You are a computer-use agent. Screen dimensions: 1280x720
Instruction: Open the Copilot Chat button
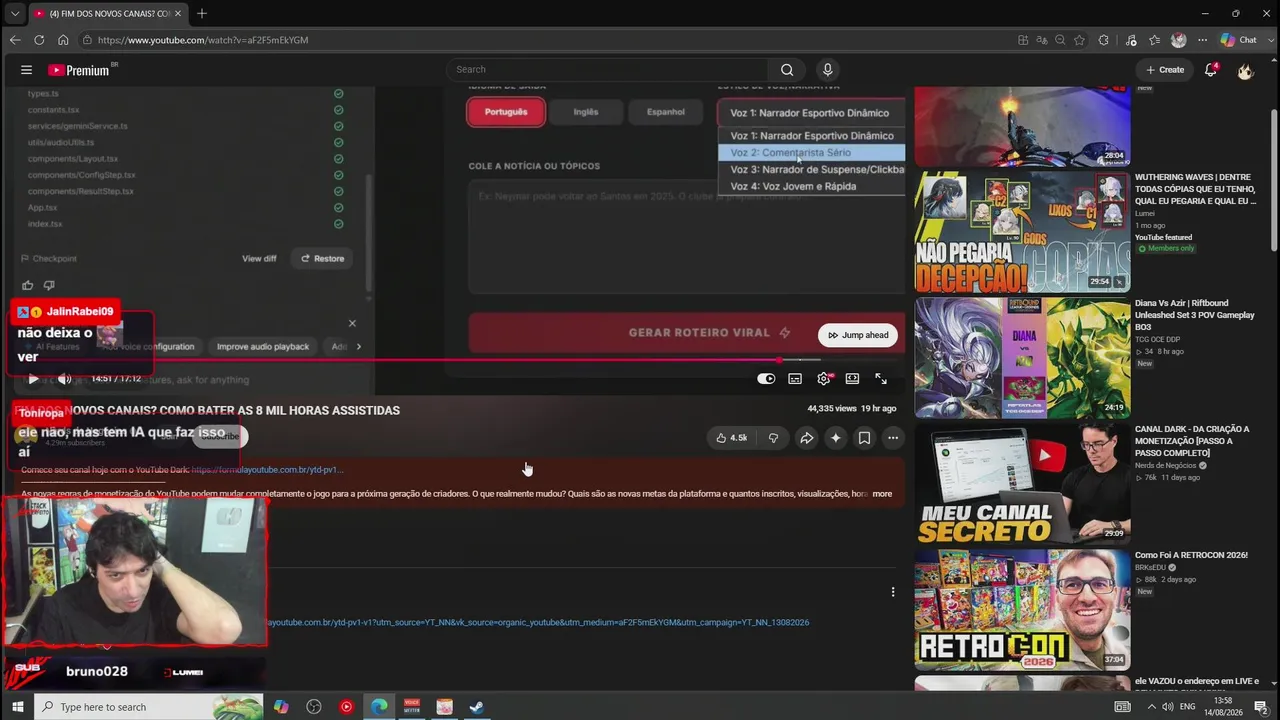coord(1239,40)
